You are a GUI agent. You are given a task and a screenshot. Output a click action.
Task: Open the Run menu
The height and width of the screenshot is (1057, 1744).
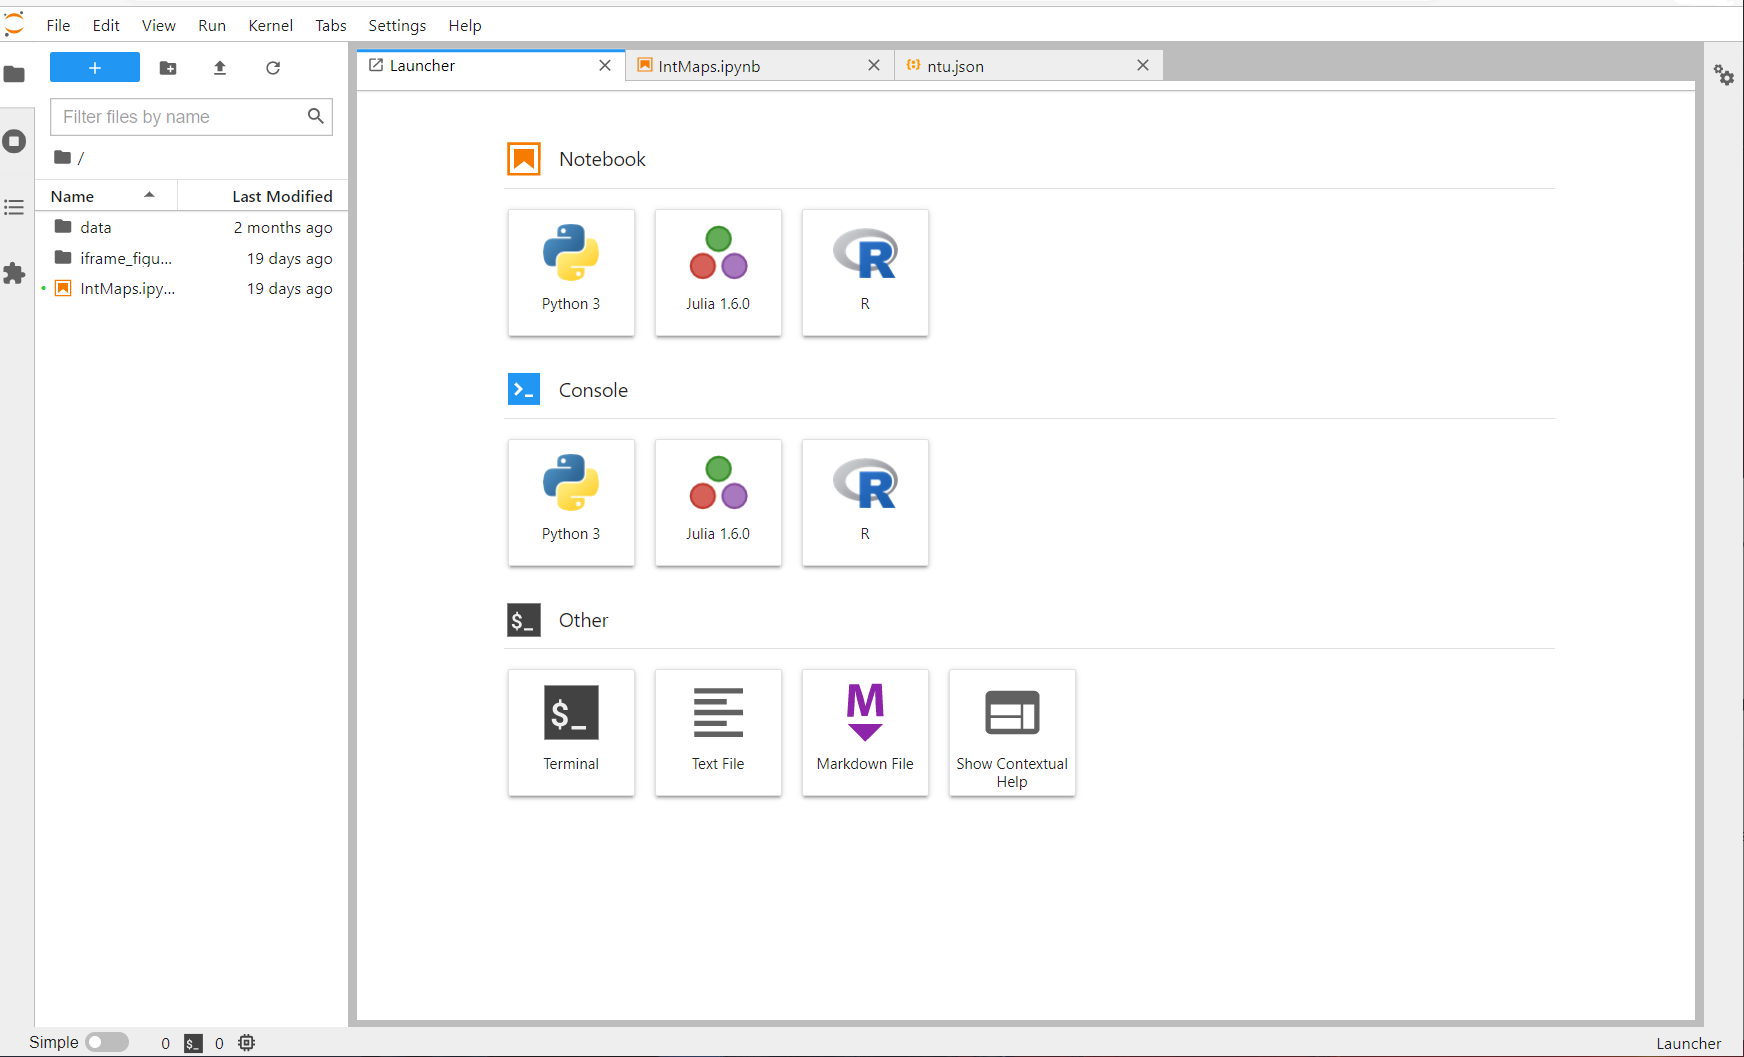[212, 25]
